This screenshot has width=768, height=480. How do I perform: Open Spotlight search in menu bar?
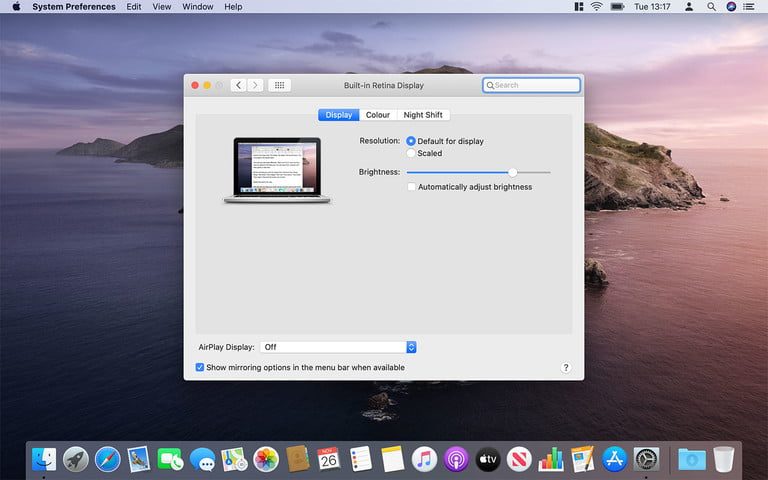click(x=711, y=6)
